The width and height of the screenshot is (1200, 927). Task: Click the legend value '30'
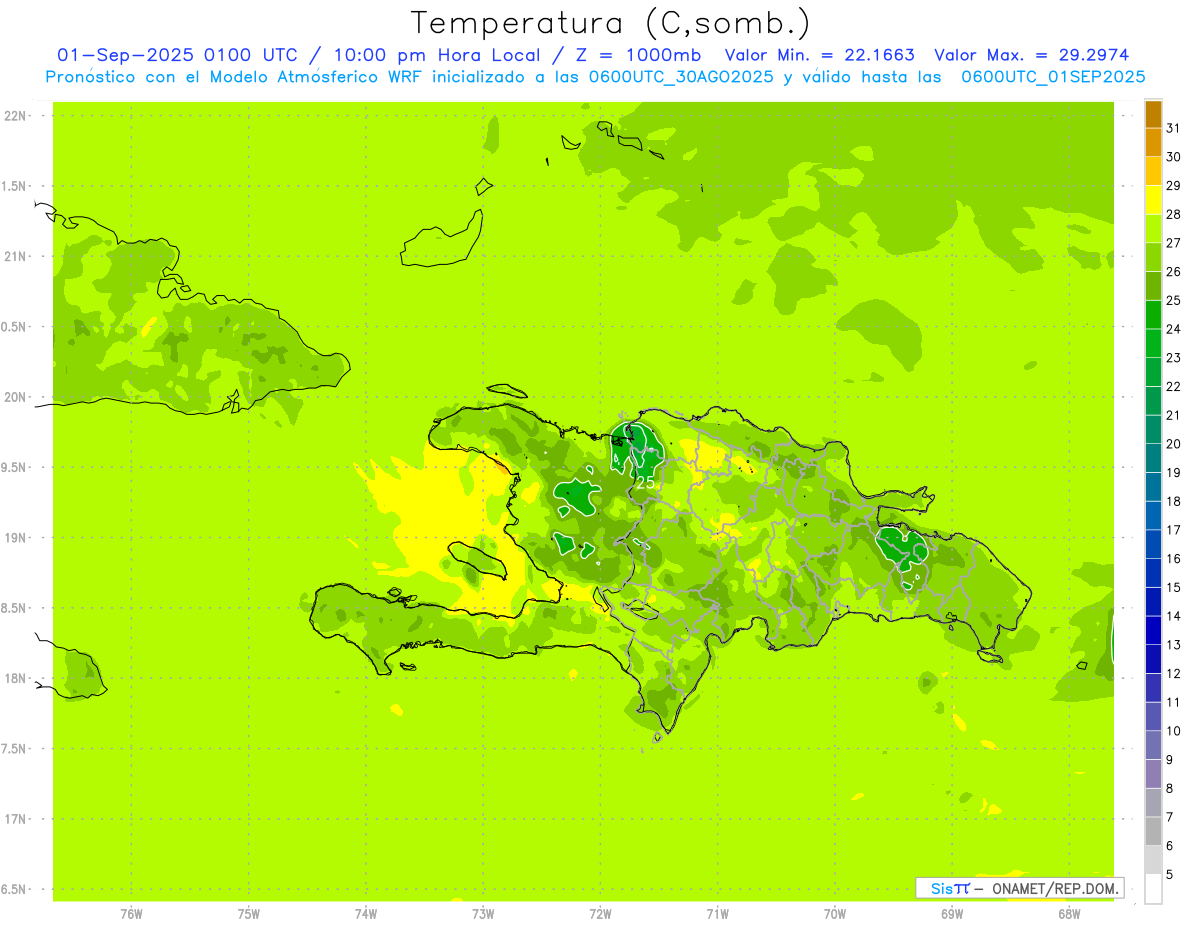(x=1174, y=157)
